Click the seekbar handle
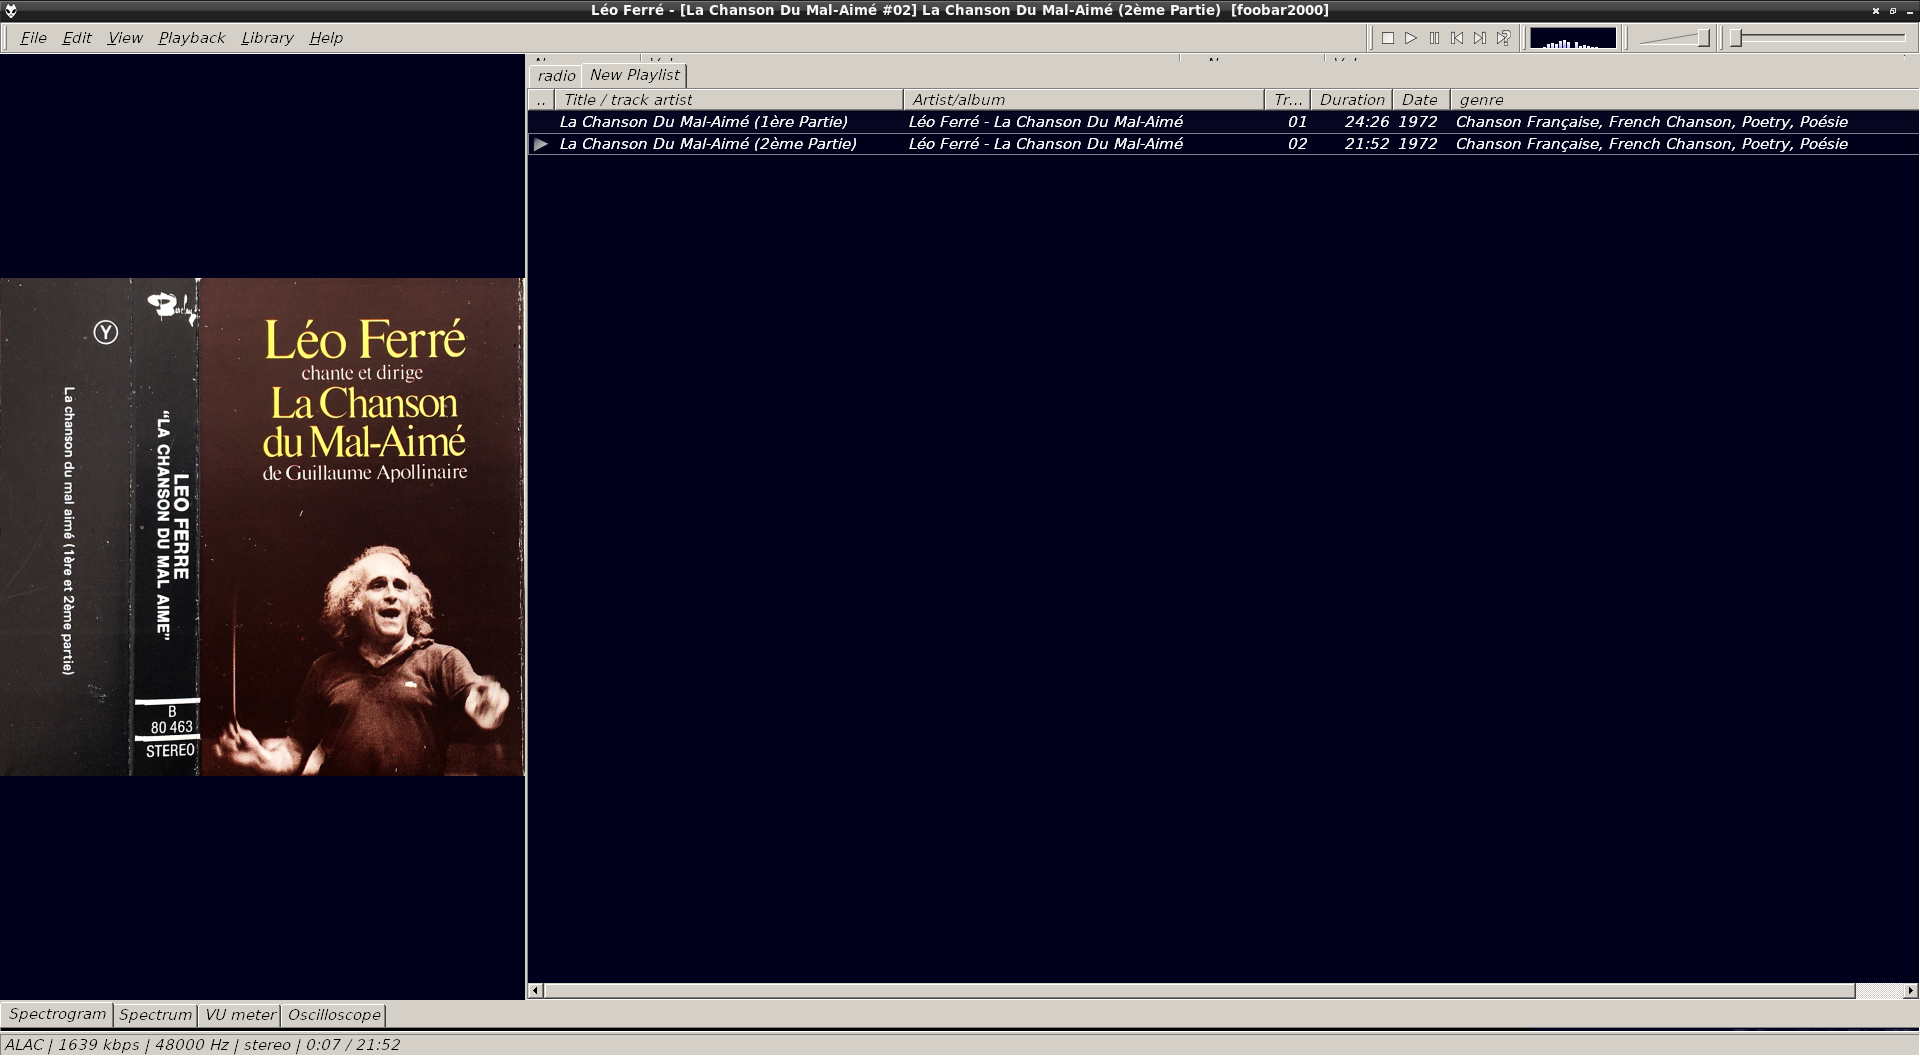 [1737, 38]
